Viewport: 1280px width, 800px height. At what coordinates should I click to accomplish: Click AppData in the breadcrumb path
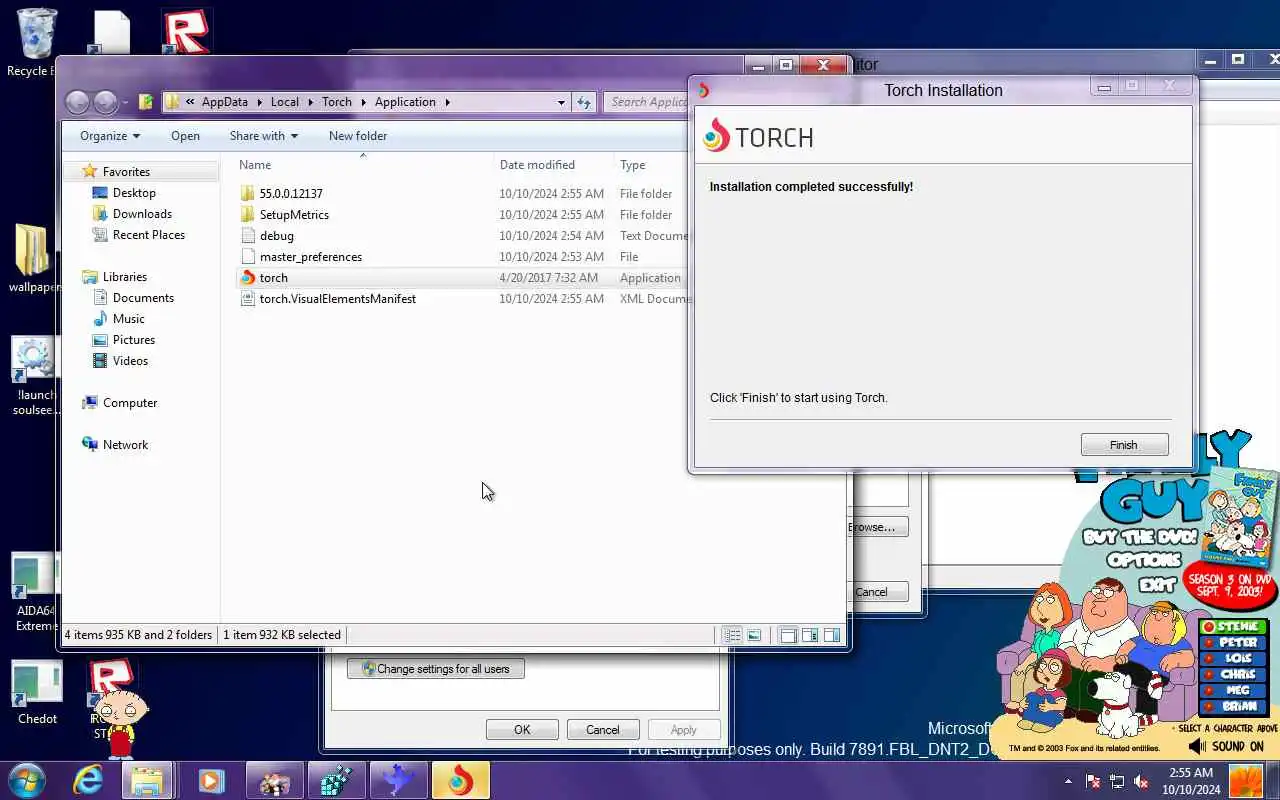pos(224,102)
